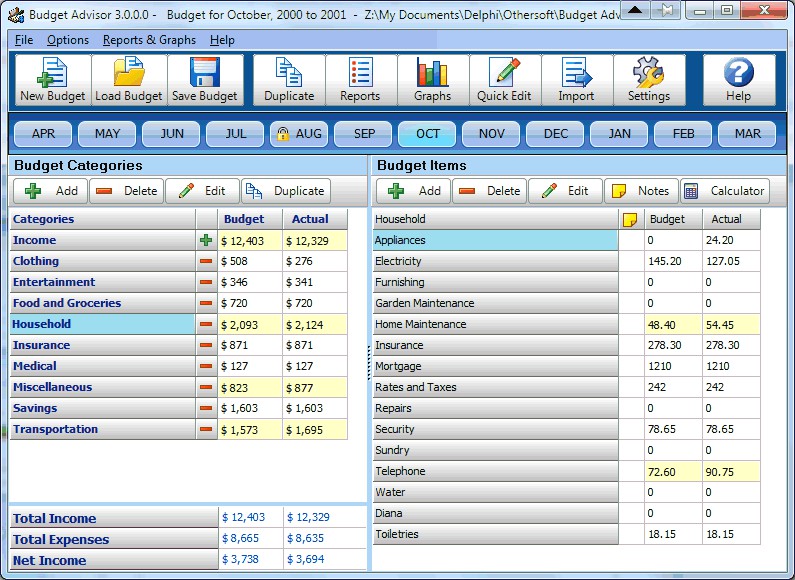795x580 pixels.
Task: Click the Categories column header
Action: coord(102,219)
